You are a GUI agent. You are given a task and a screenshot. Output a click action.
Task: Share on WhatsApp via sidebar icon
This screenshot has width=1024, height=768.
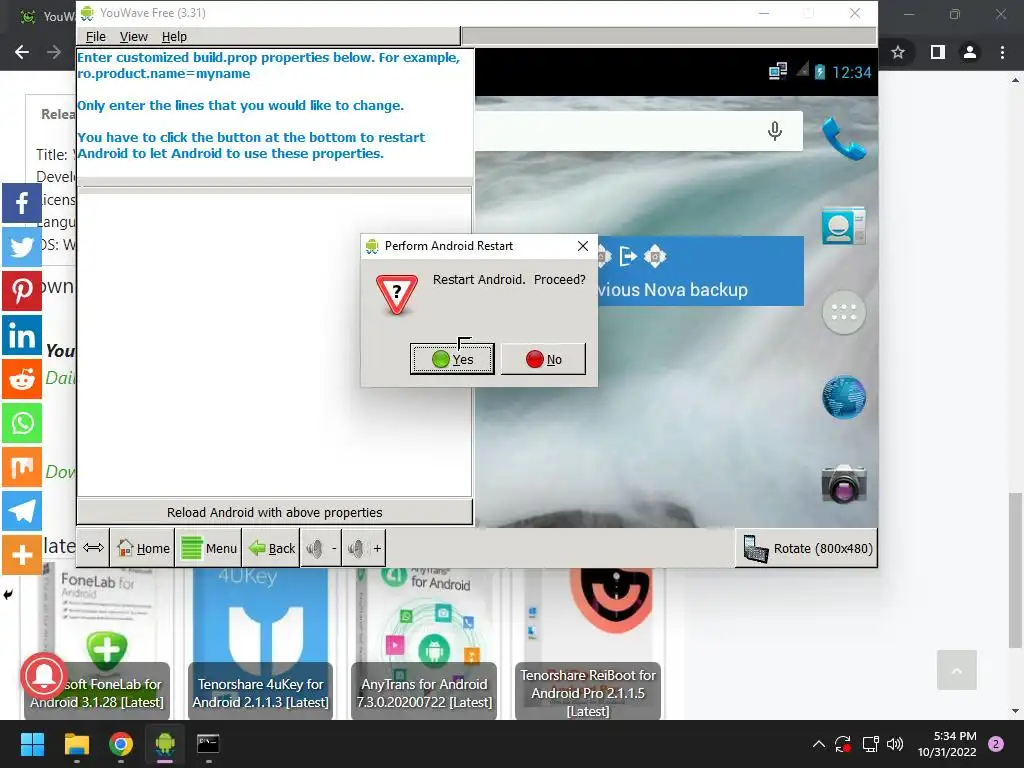click(22, 423)
